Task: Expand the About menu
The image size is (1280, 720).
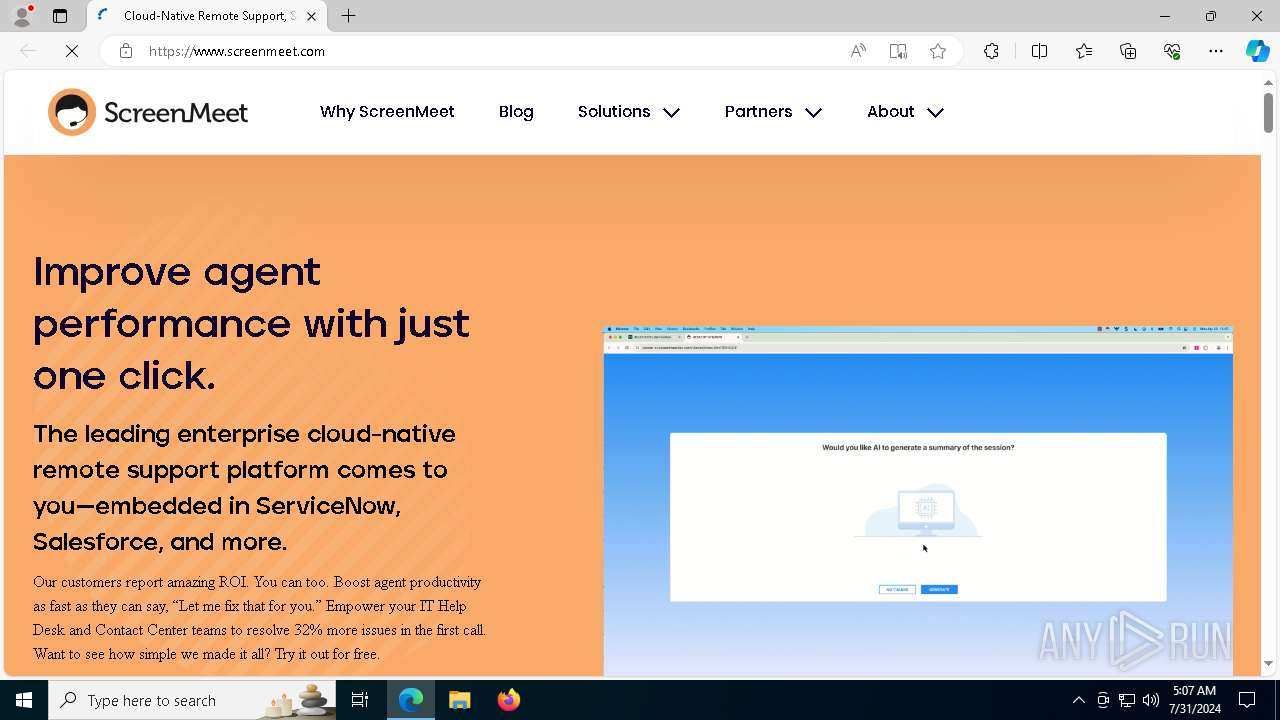Action: (x=906, y=112)
